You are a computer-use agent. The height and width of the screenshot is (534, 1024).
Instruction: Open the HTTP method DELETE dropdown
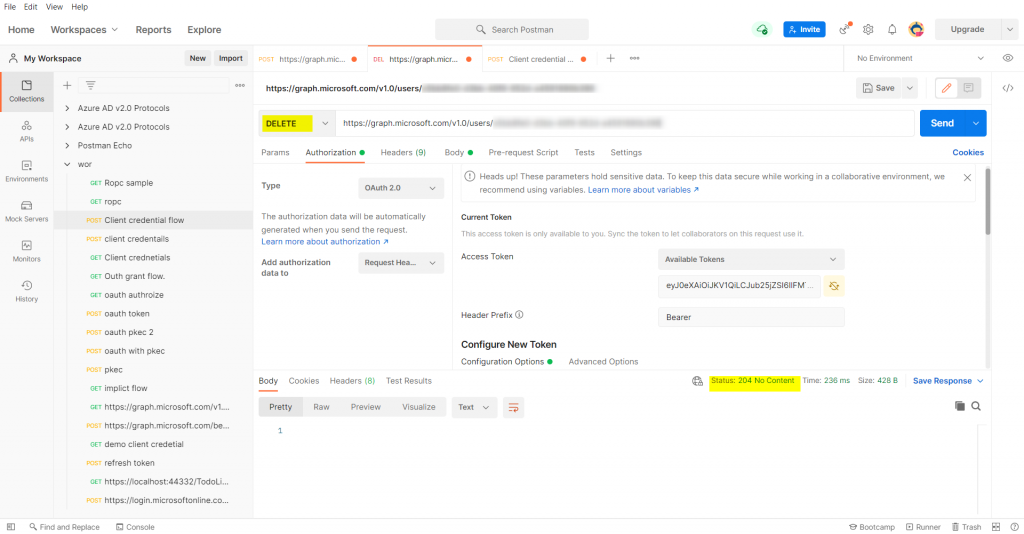pyautogui.click(x=296, y=123)
